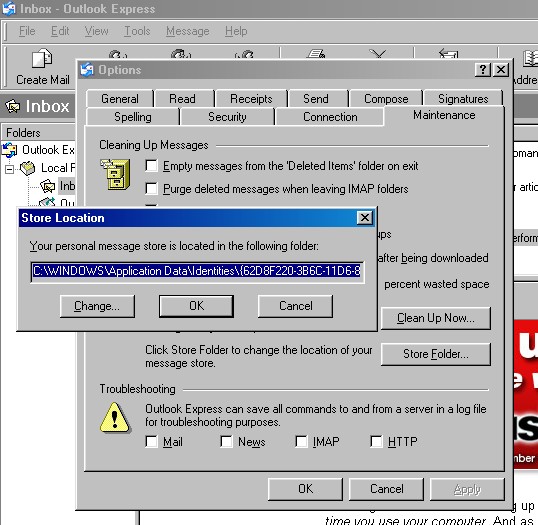Click the Options dialog help question button
Viewport: 538px width, 525px height.
(x=483, y=70)
